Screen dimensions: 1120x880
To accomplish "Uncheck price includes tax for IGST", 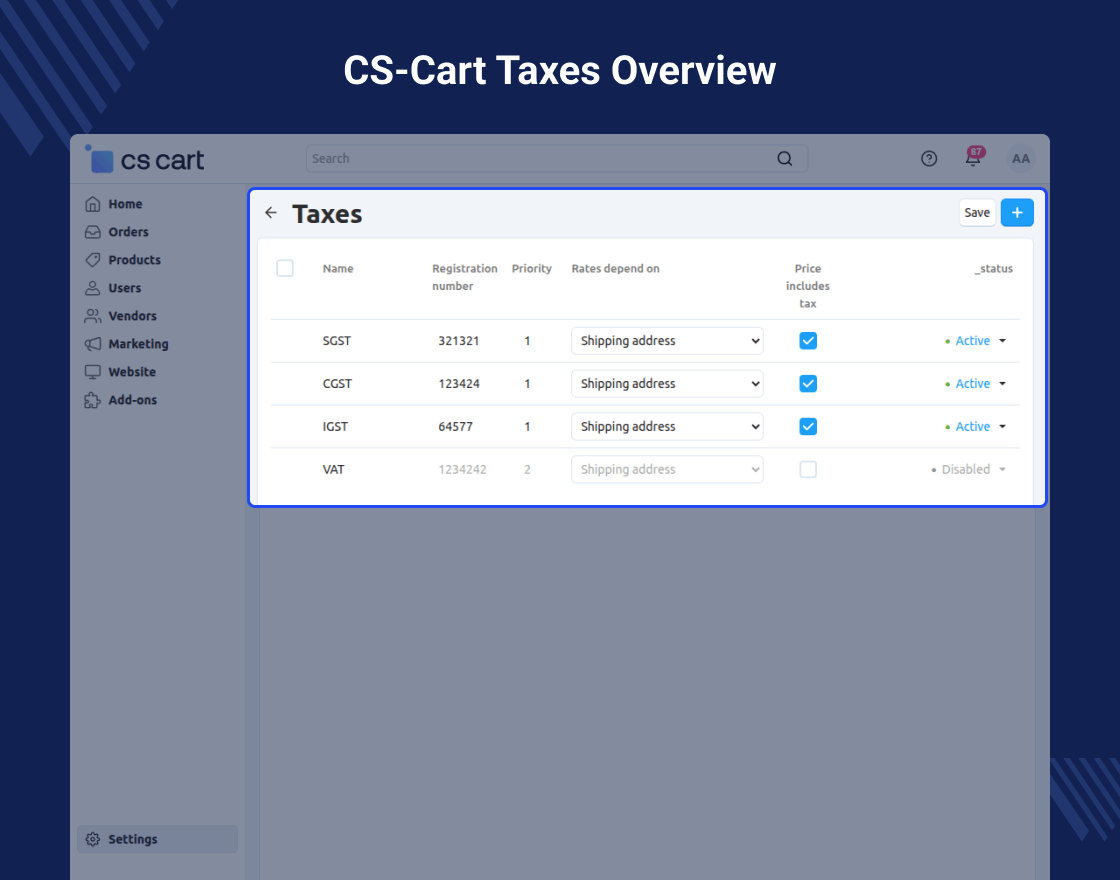I will coord(808,426).
